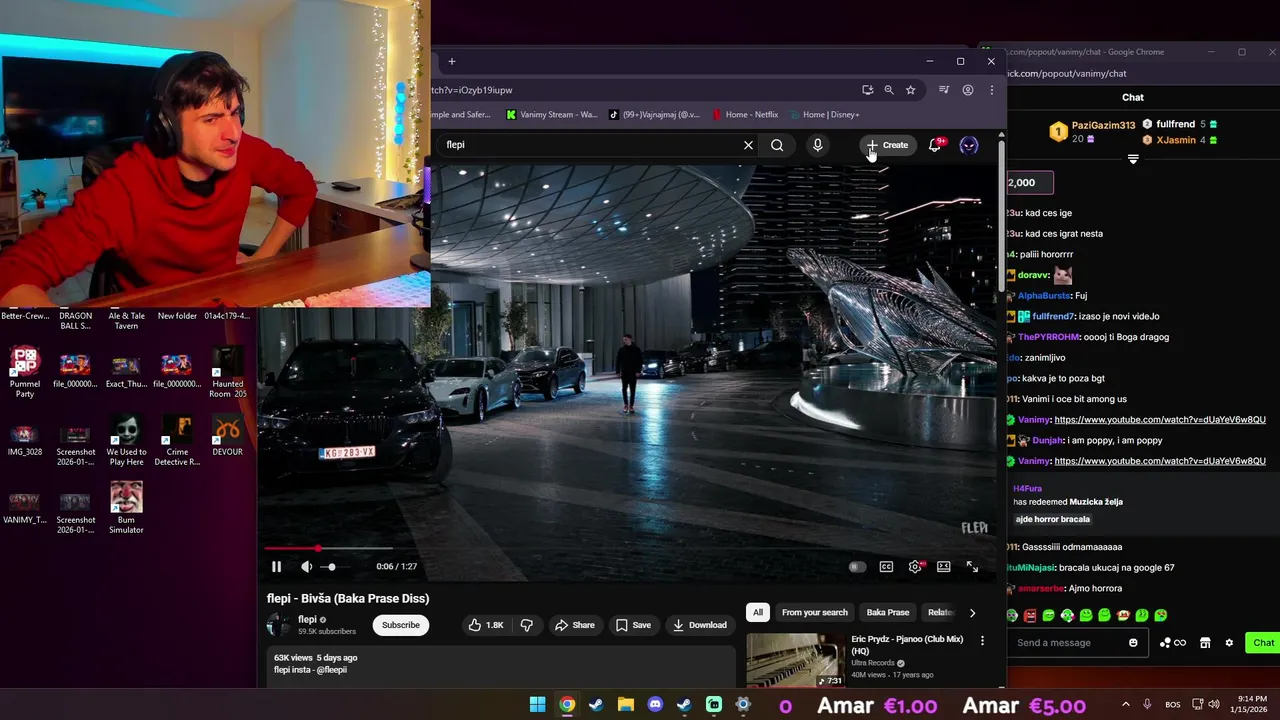This screenshot has height=720, width=1280.
Task: Subscribe to the flepi channel
Action: 400,625
